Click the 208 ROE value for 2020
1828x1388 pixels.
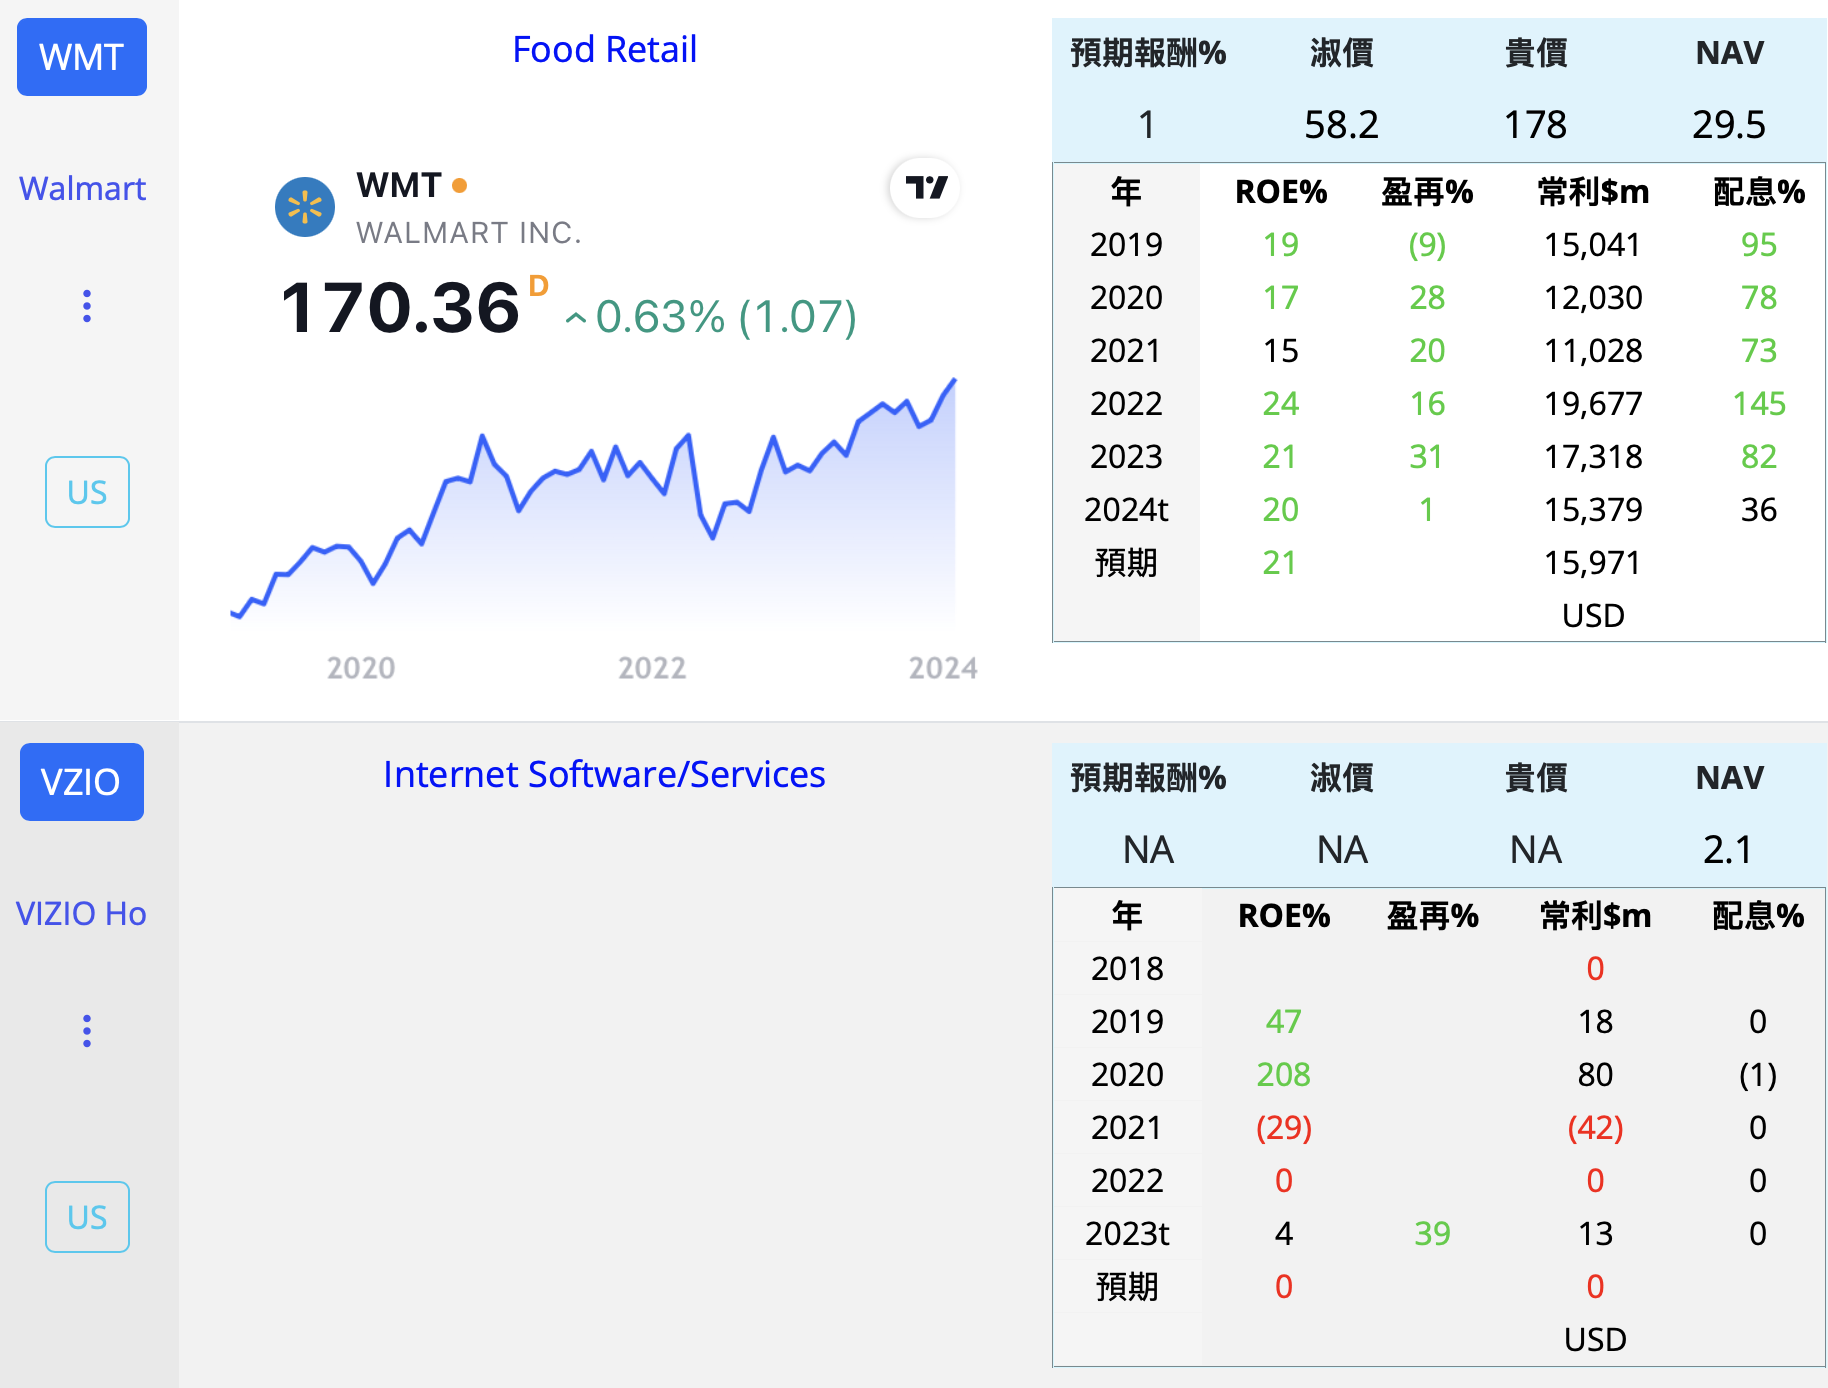click(x=1283, y=1074)
